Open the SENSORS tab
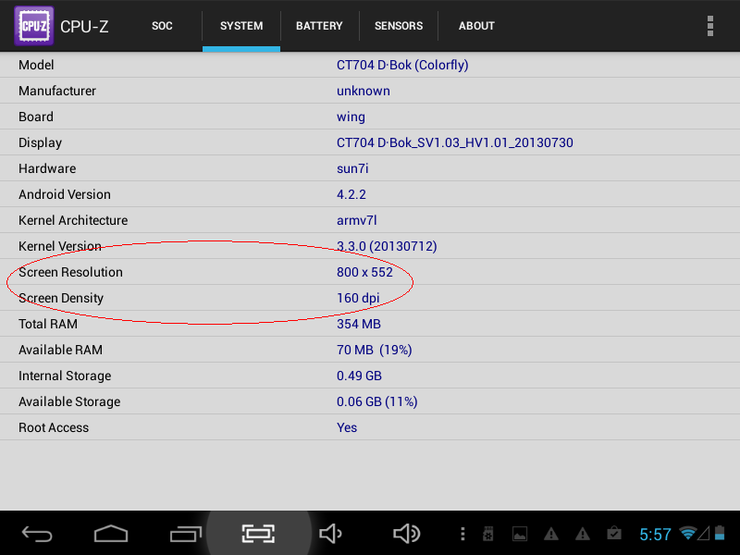 pos(398,26)
